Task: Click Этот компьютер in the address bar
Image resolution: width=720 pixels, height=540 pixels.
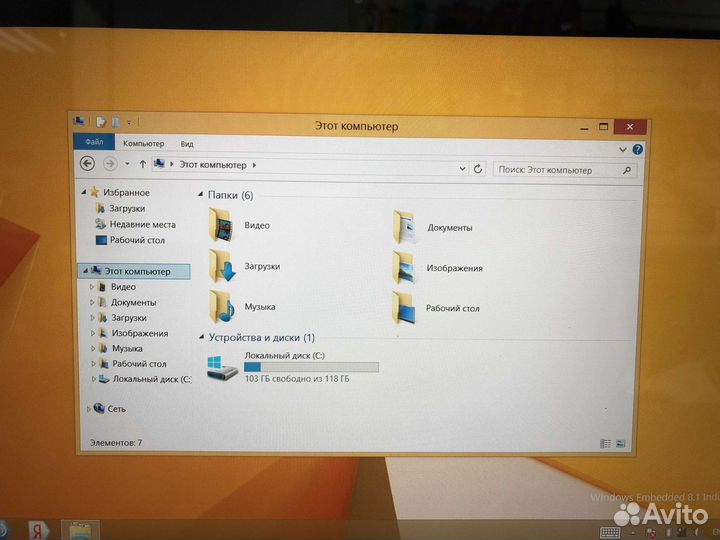Action: 213,165
